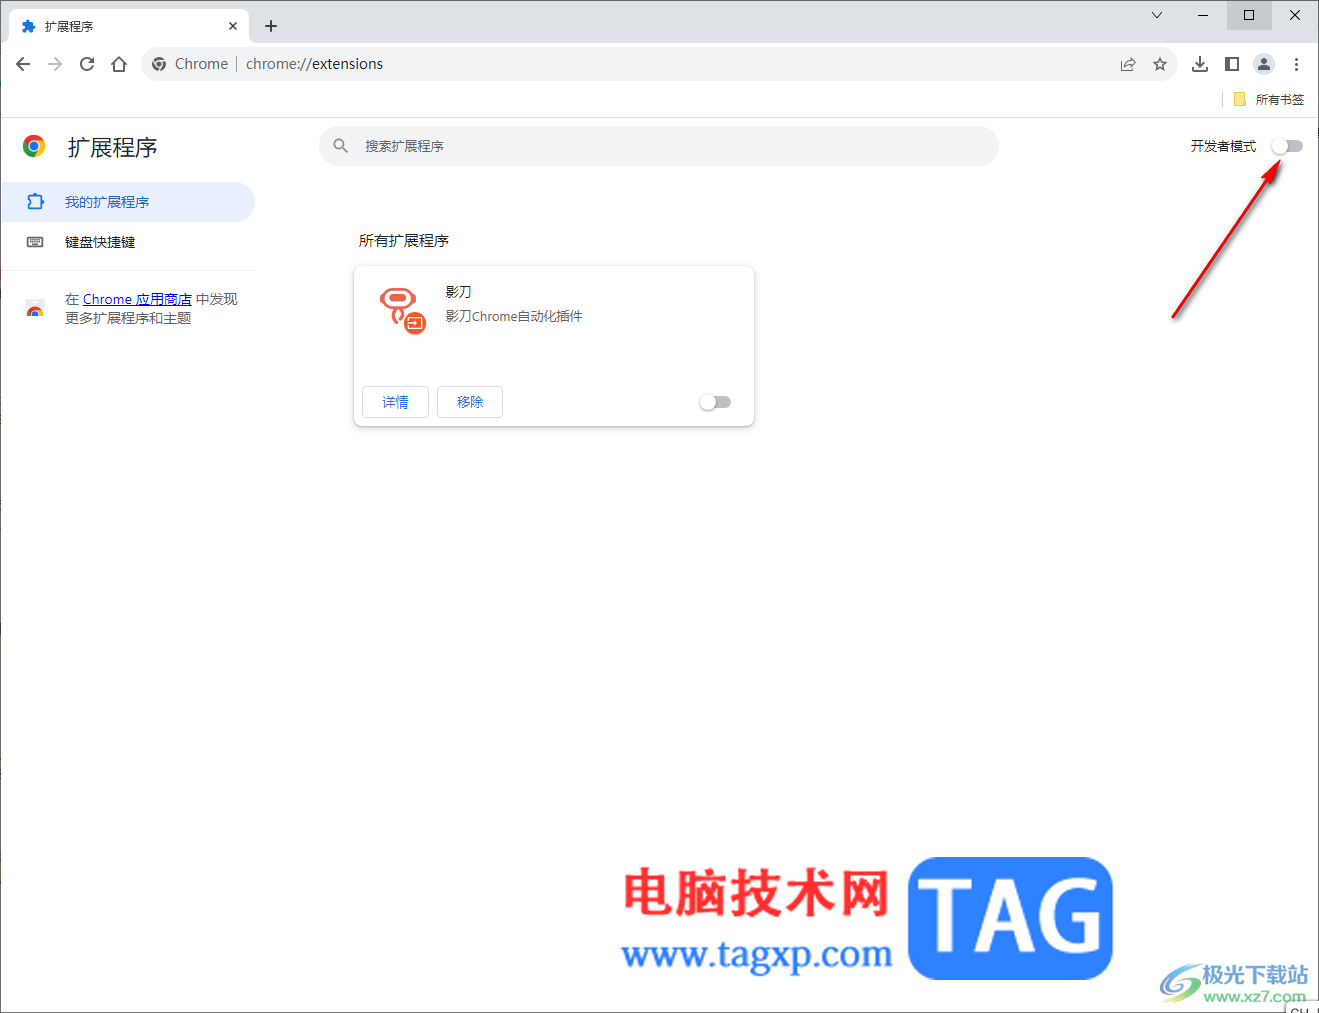Viewport: 1319px width, 1013px height.
Task: Reload the extensions page
Action: tap(86, 63)
